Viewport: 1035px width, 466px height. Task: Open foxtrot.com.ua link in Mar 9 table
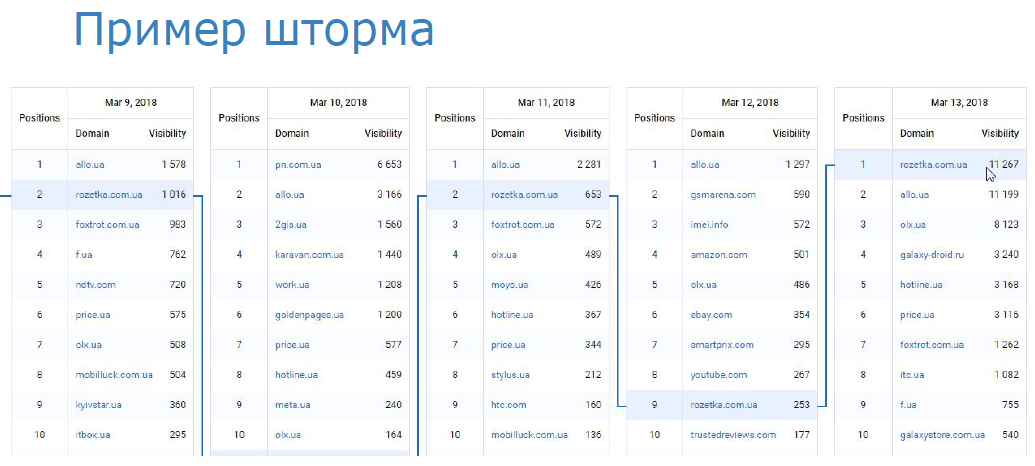coord(108,224)
